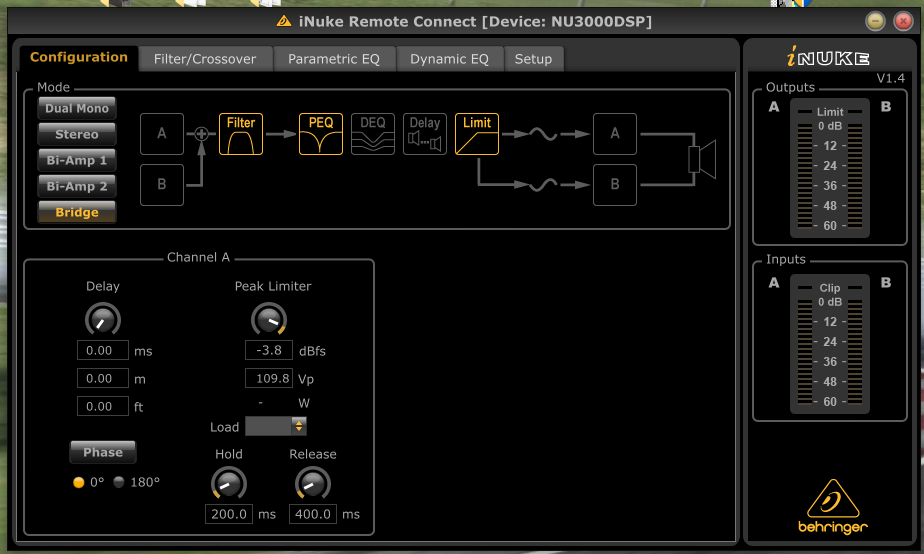
Task: Click the Release knob
Action: click(312, 484)
